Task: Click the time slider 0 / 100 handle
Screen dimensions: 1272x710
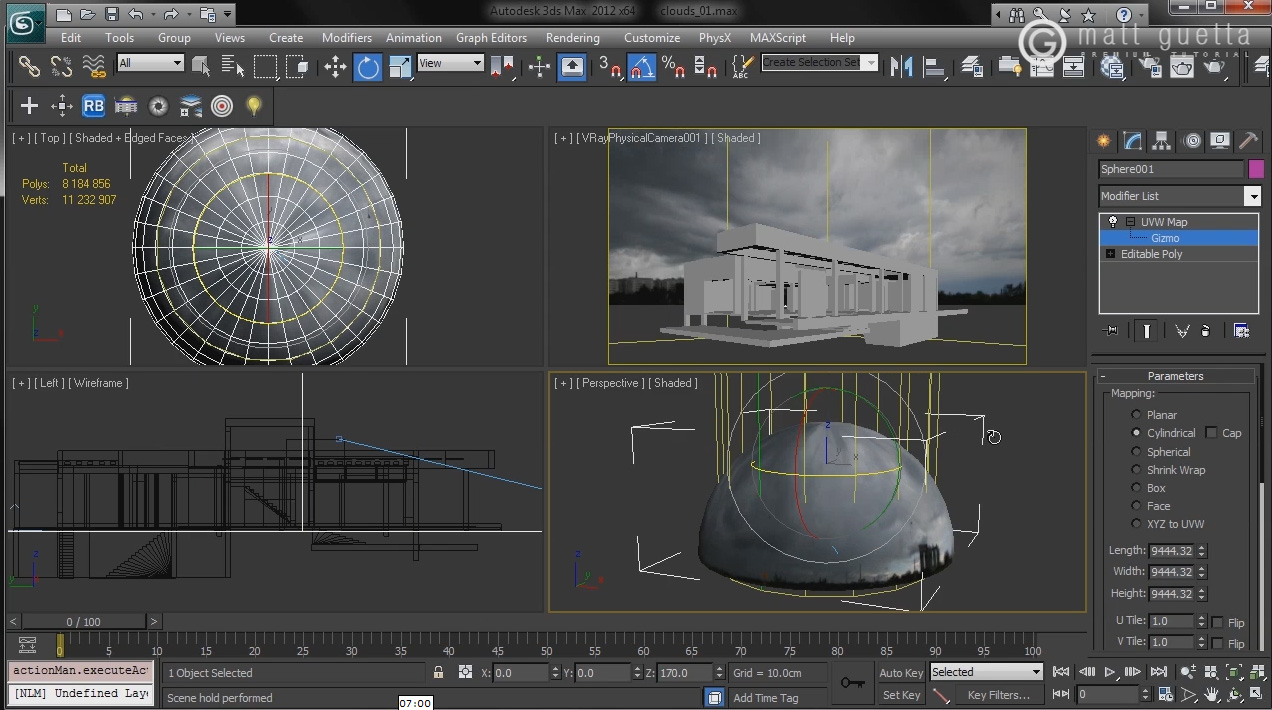Action: pyautogui.click(x=84, y=622)
